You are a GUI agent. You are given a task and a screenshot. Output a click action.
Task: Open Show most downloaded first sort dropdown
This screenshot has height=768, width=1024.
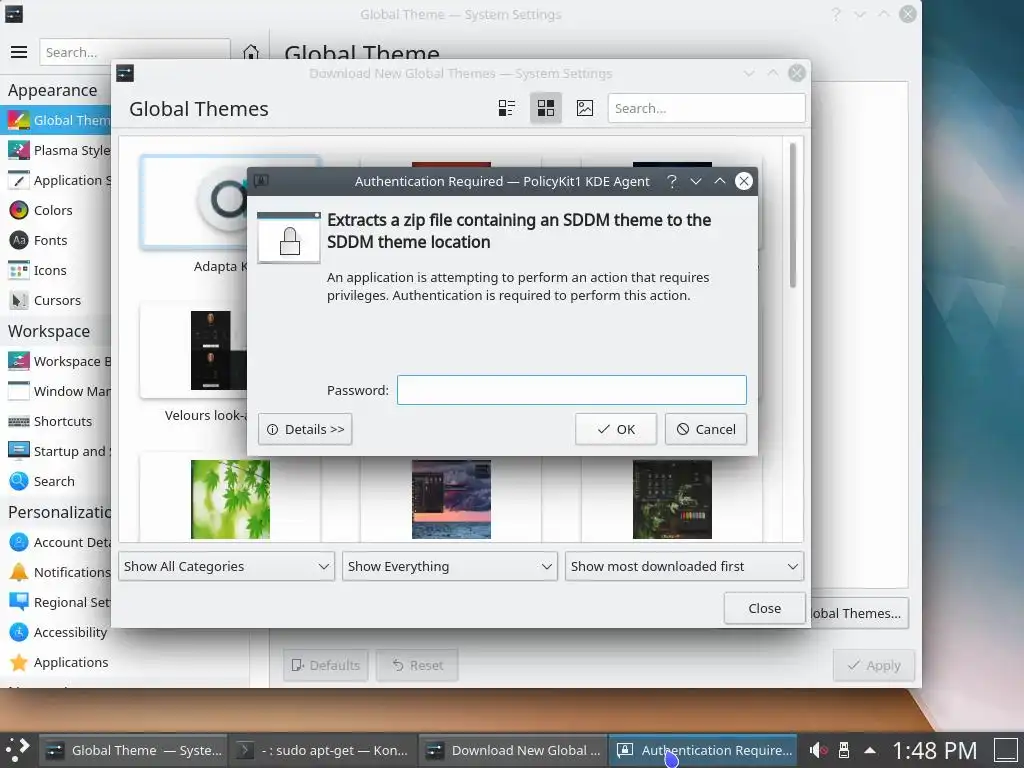pos(684,566)
